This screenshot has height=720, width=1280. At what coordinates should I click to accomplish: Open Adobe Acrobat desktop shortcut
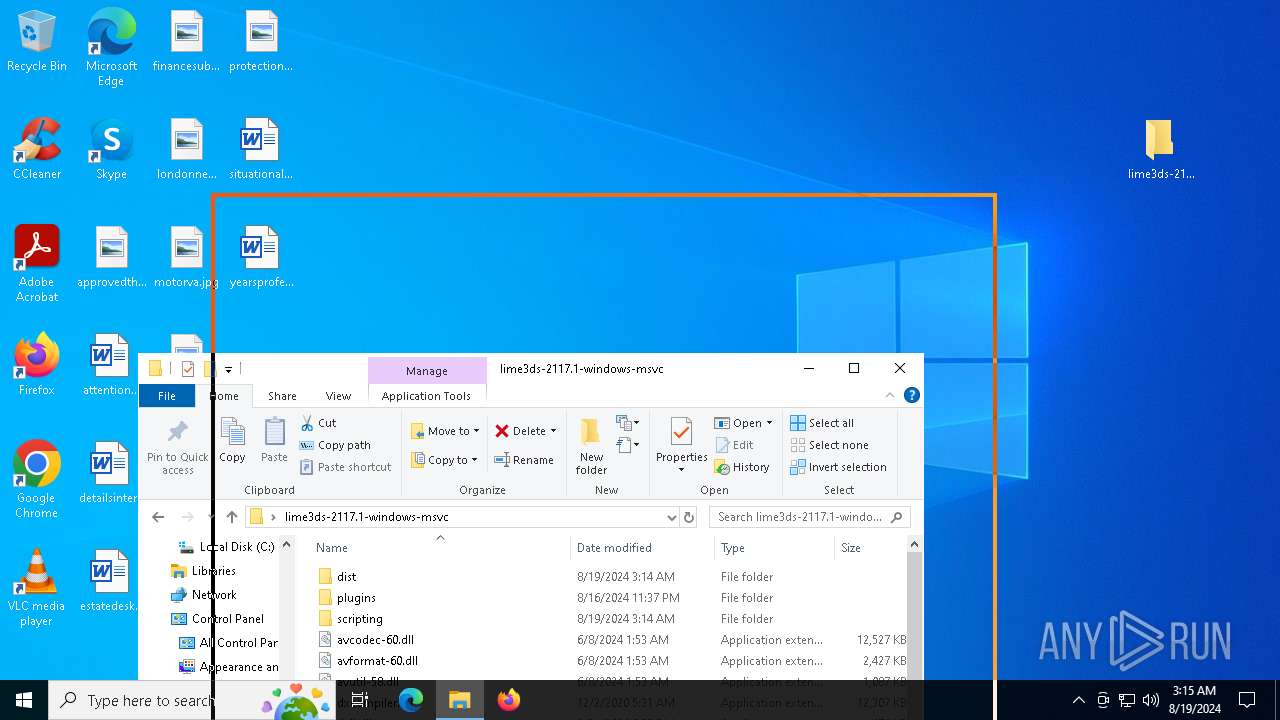[37, 263]
